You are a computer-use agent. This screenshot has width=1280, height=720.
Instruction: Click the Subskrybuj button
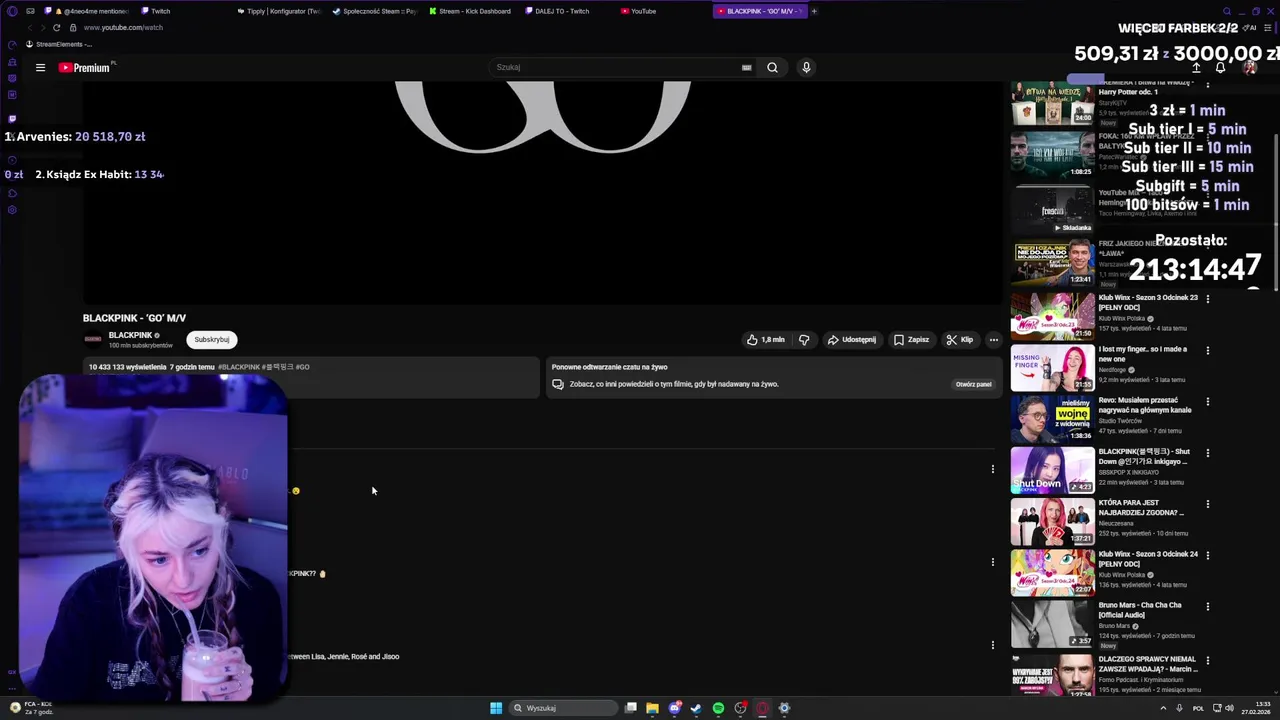click(212, 340)
